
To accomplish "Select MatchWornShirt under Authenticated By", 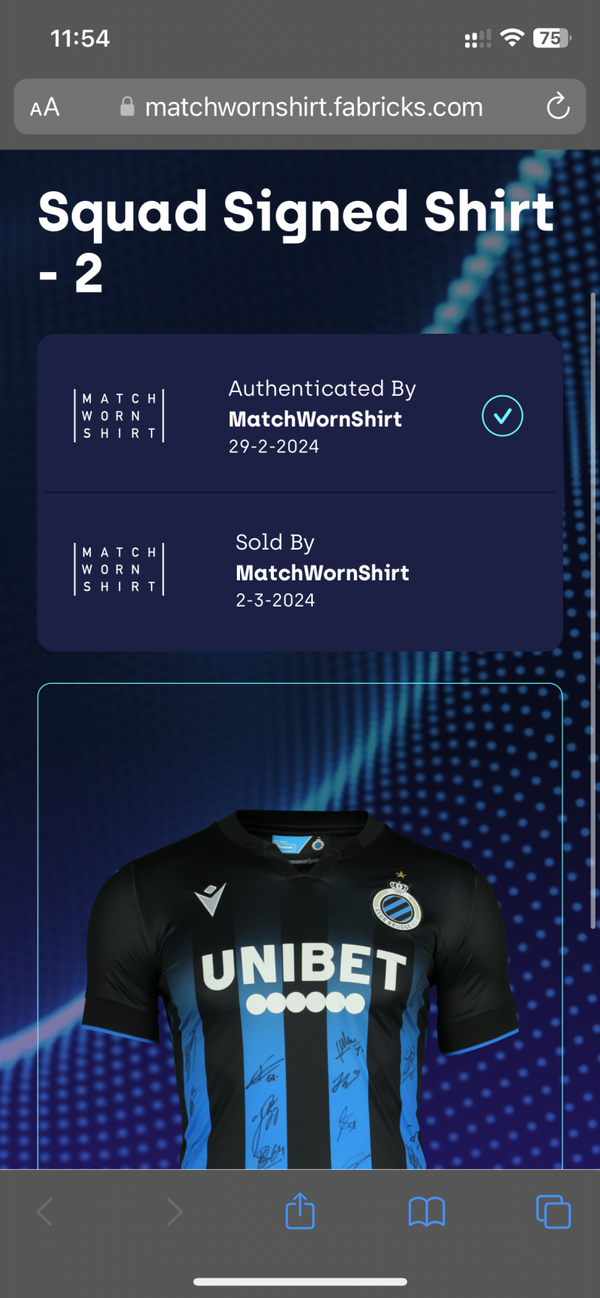I will (315, 419).
